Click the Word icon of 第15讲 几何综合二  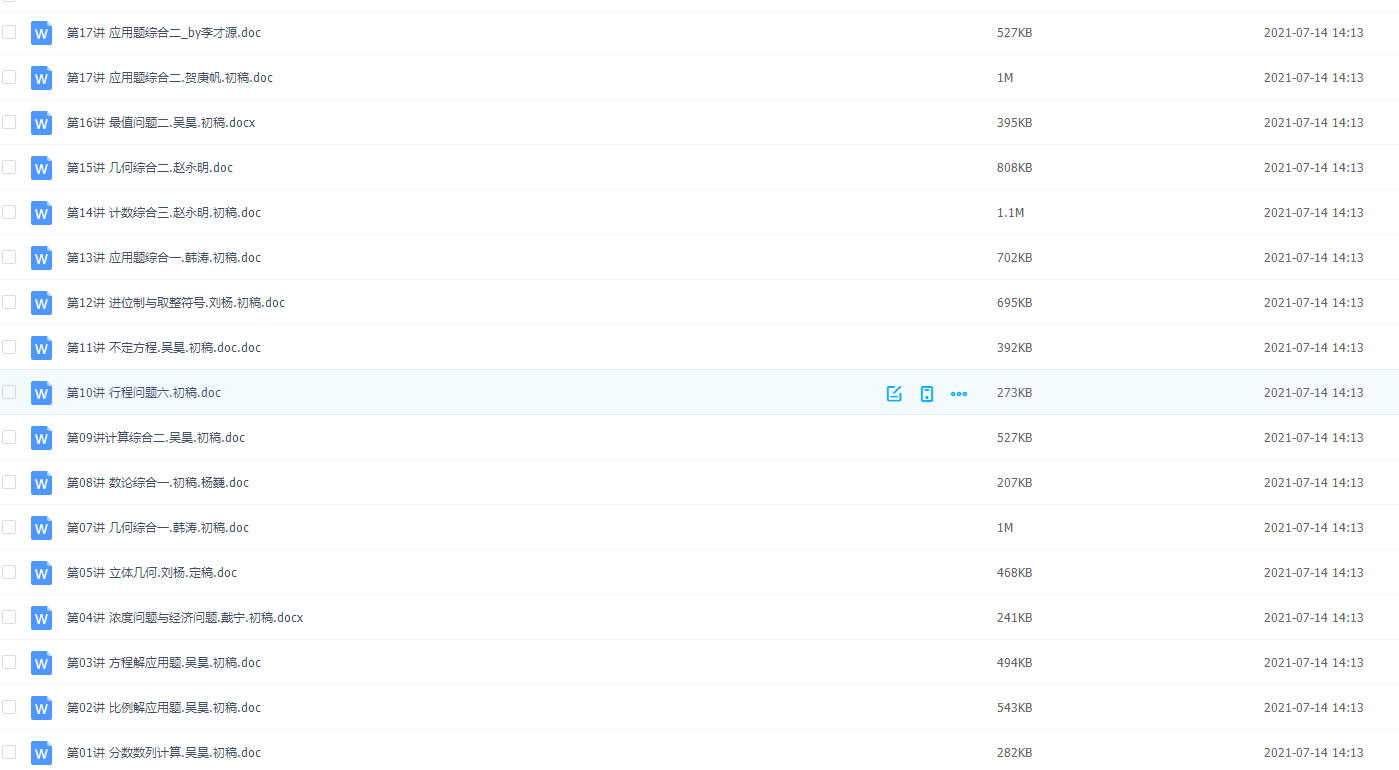coord(41,168)
